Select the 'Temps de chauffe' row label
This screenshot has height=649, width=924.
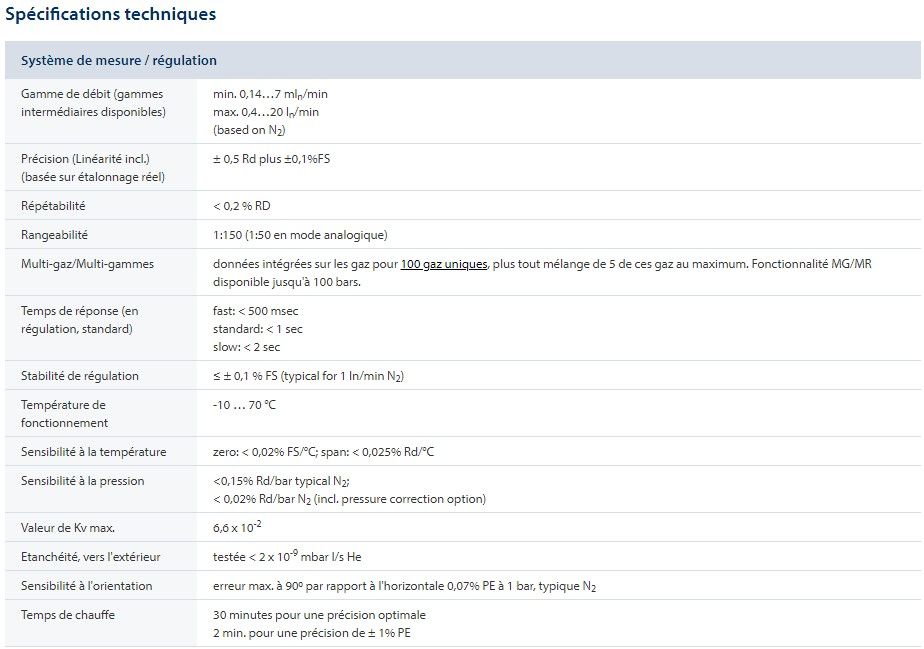click(x=68, y=615)
